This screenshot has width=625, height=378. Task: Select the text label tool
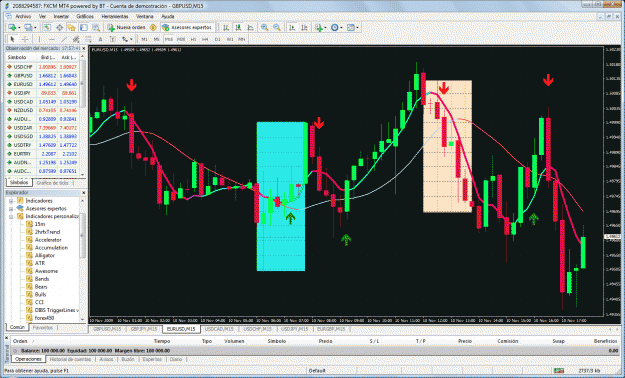[x=113, y=39]
